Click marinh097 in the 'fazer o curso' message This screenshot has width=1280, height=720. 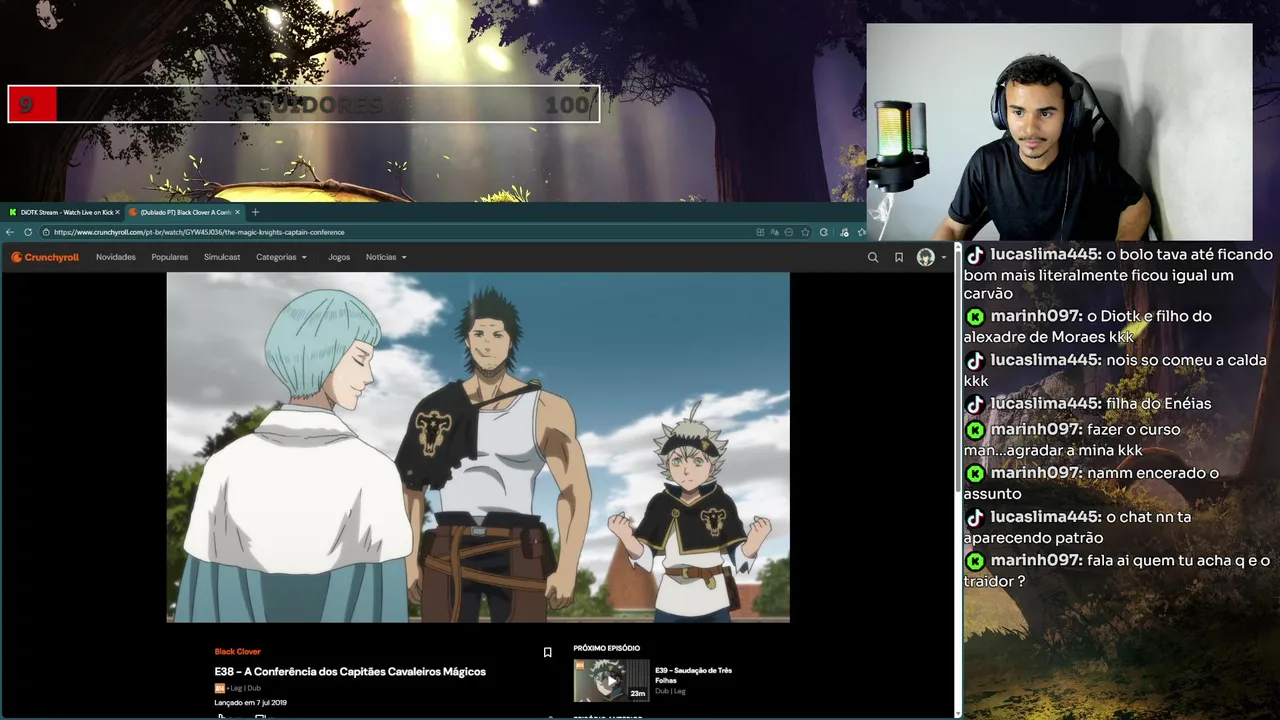click(x=1037, y=430)
